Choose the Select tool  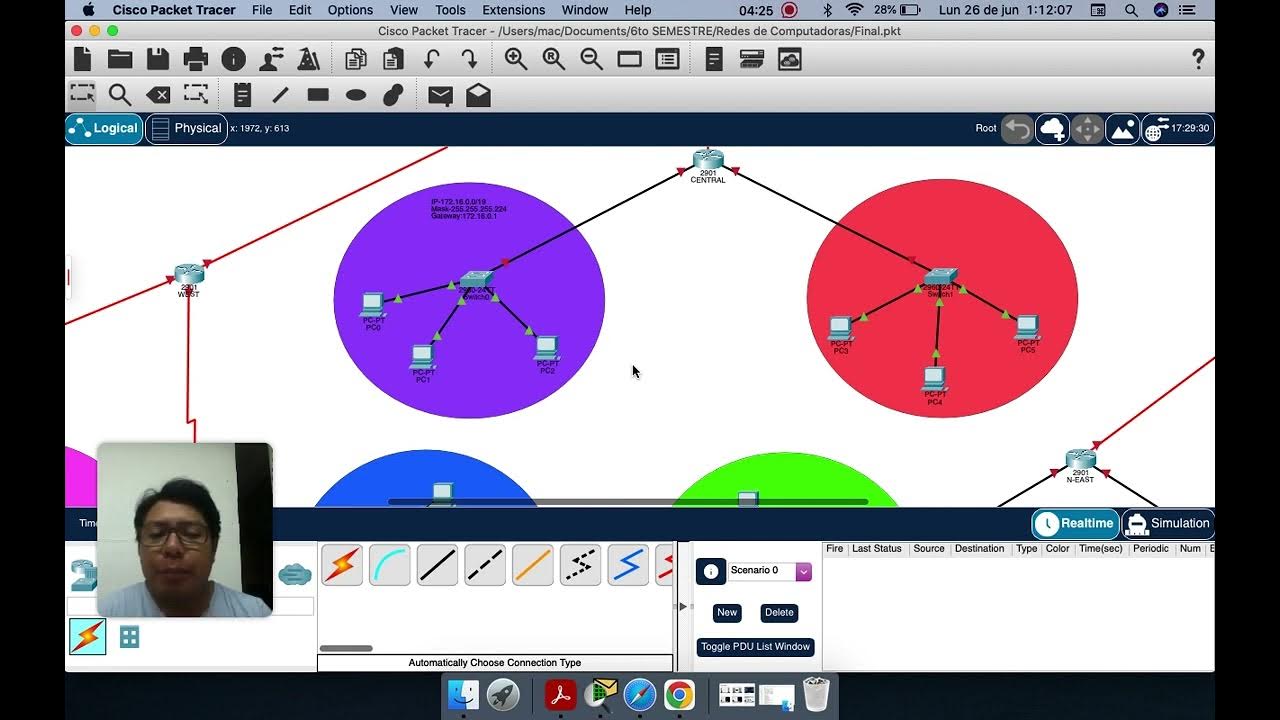click(x=82, y=95)
